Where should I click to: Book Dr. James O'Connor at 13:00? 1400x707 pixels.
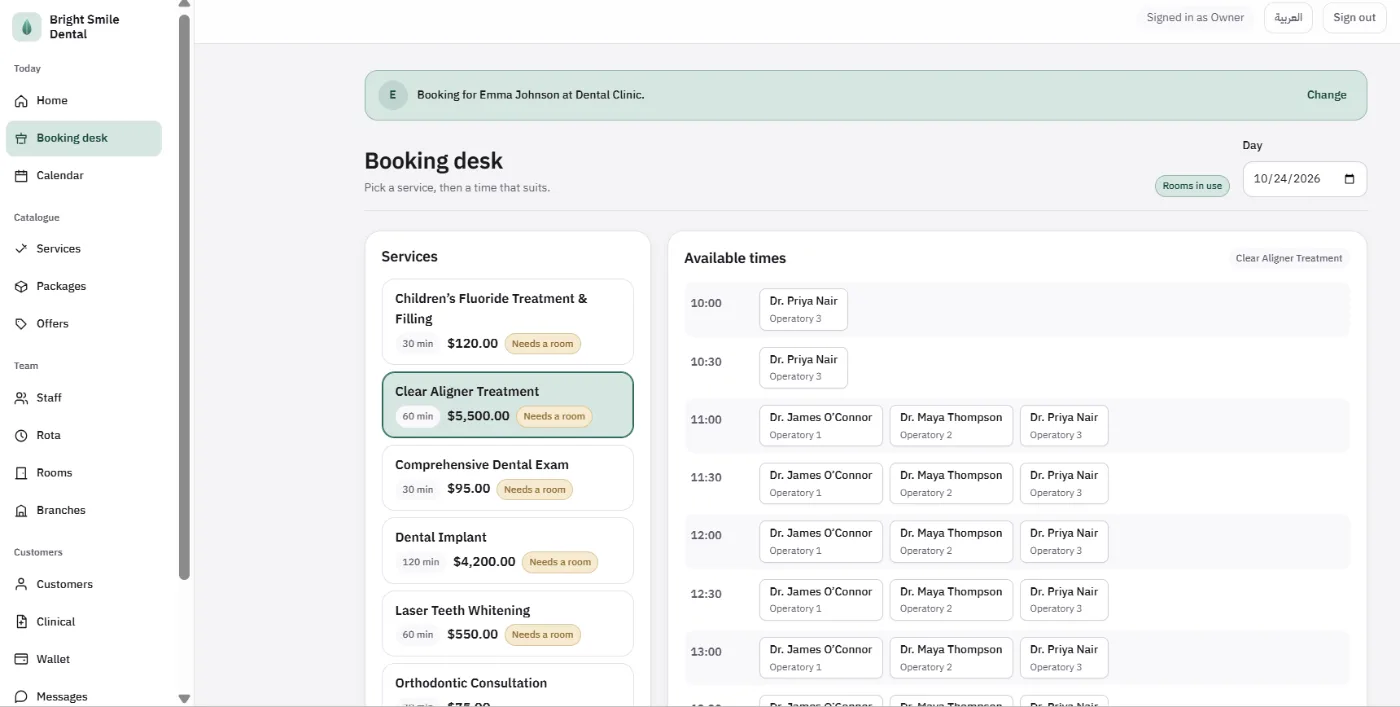821,658
